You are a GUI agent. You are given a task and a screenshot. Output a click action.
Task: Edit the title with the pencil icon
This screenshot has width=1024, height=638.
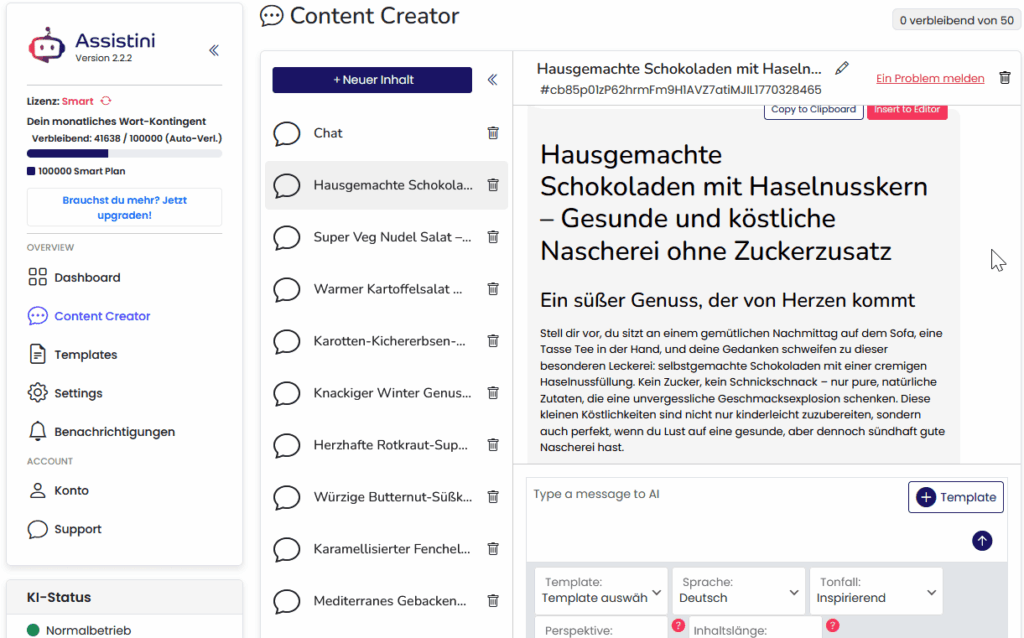842,67
